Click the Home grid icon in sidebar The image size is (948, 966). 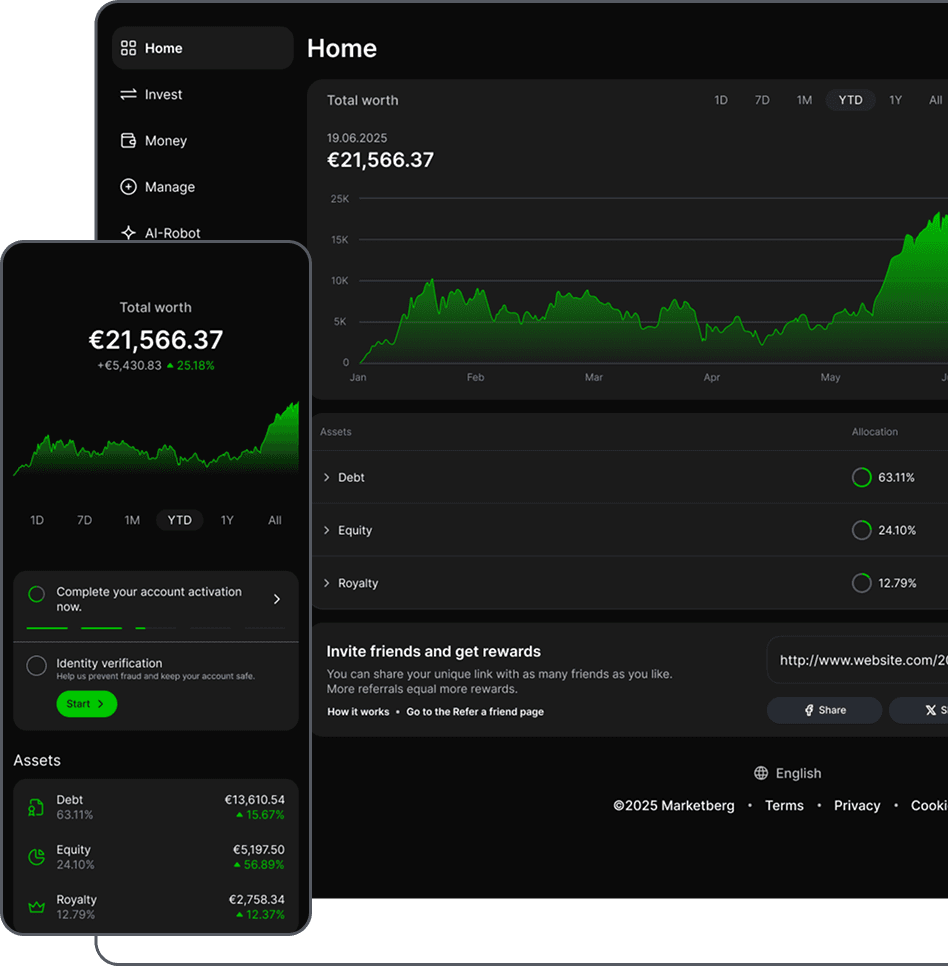point(128,48)
